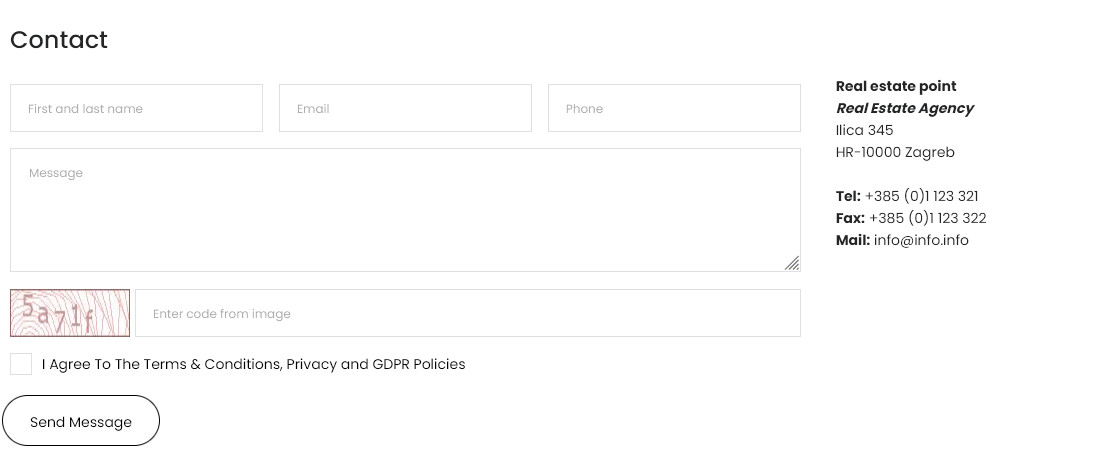The width and height of the screenshot is (1096, 470).
Task: Click the captcha code image
Action: [70, 313]
